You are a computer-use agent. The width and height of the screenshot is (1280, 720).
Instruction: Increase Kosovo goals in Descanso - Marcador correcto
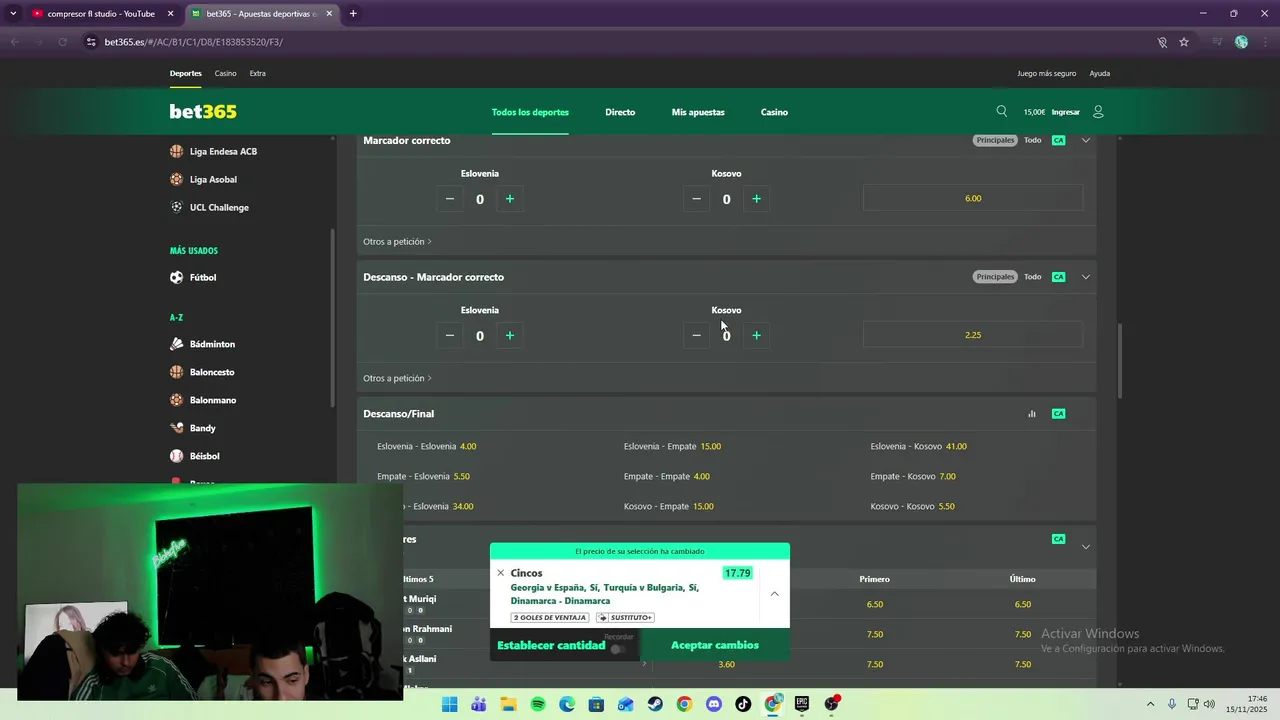pos(756,336)
